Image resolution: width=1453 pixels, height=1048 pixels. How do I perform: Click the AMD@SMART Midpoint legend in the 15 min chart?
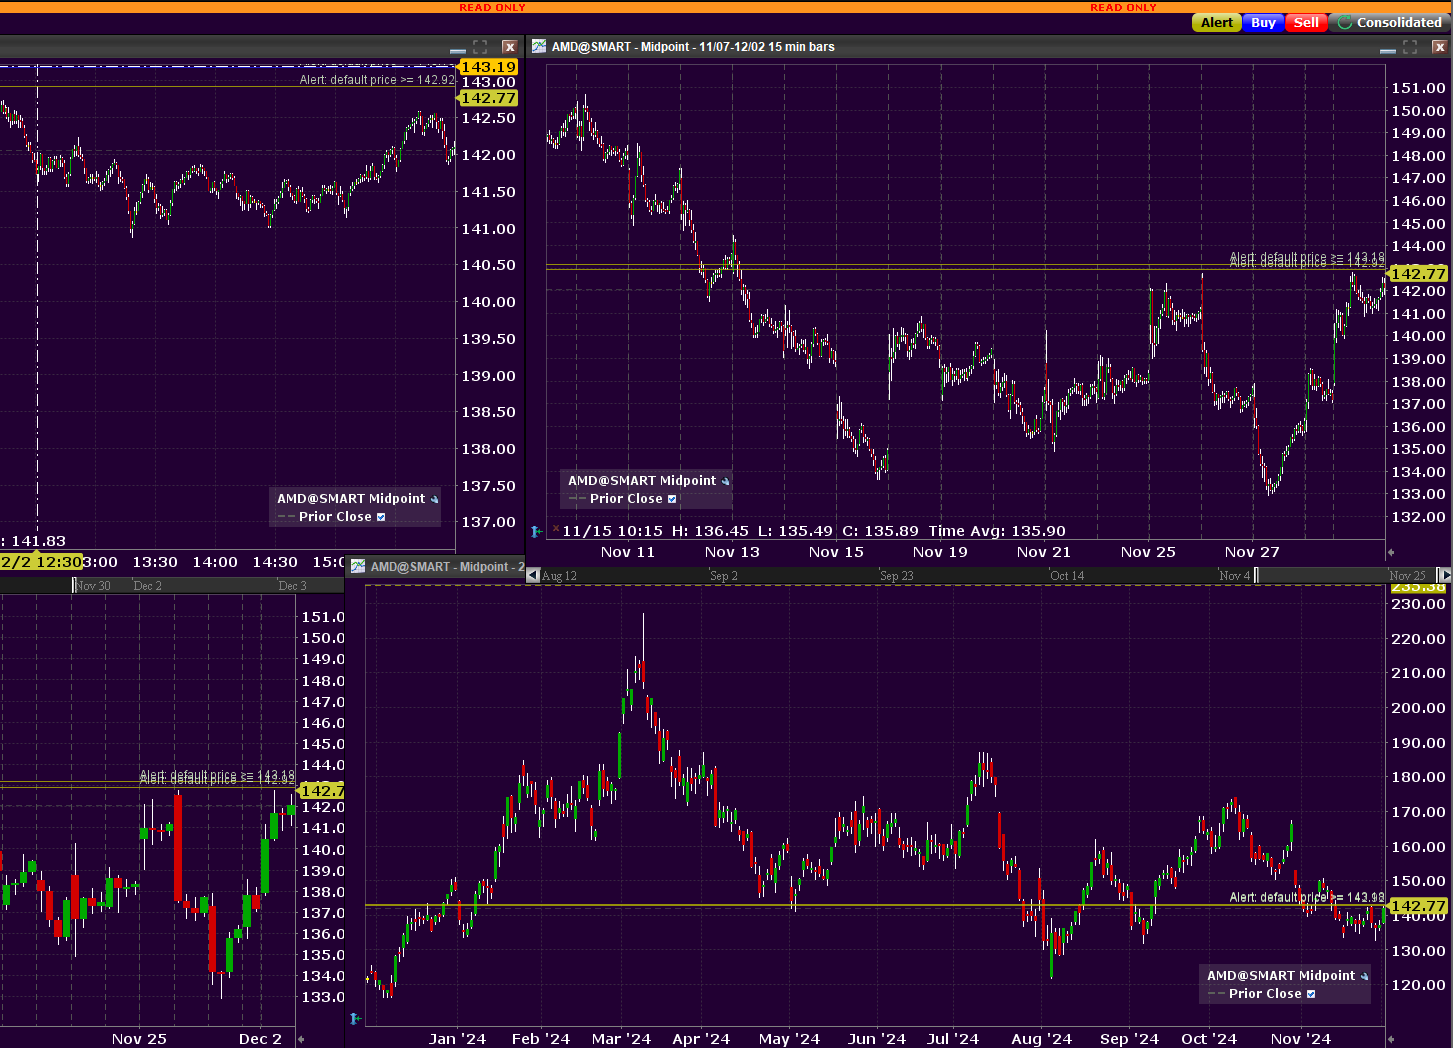(x=642, y=481)
